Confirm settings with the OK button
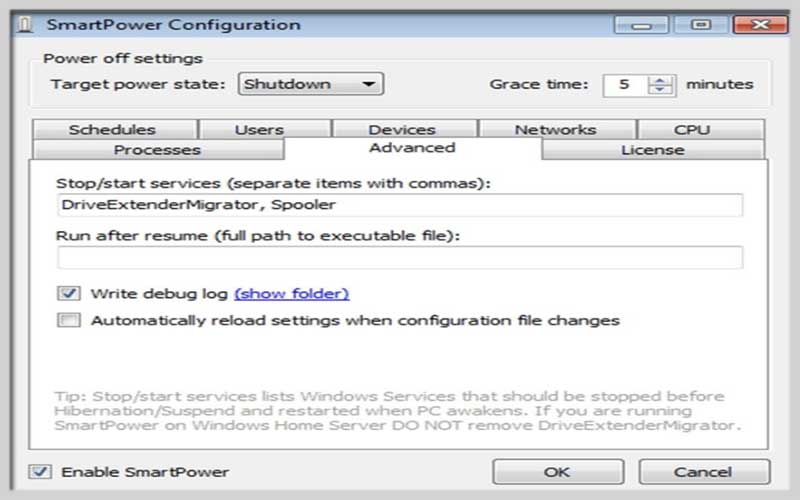 point(558,472)
